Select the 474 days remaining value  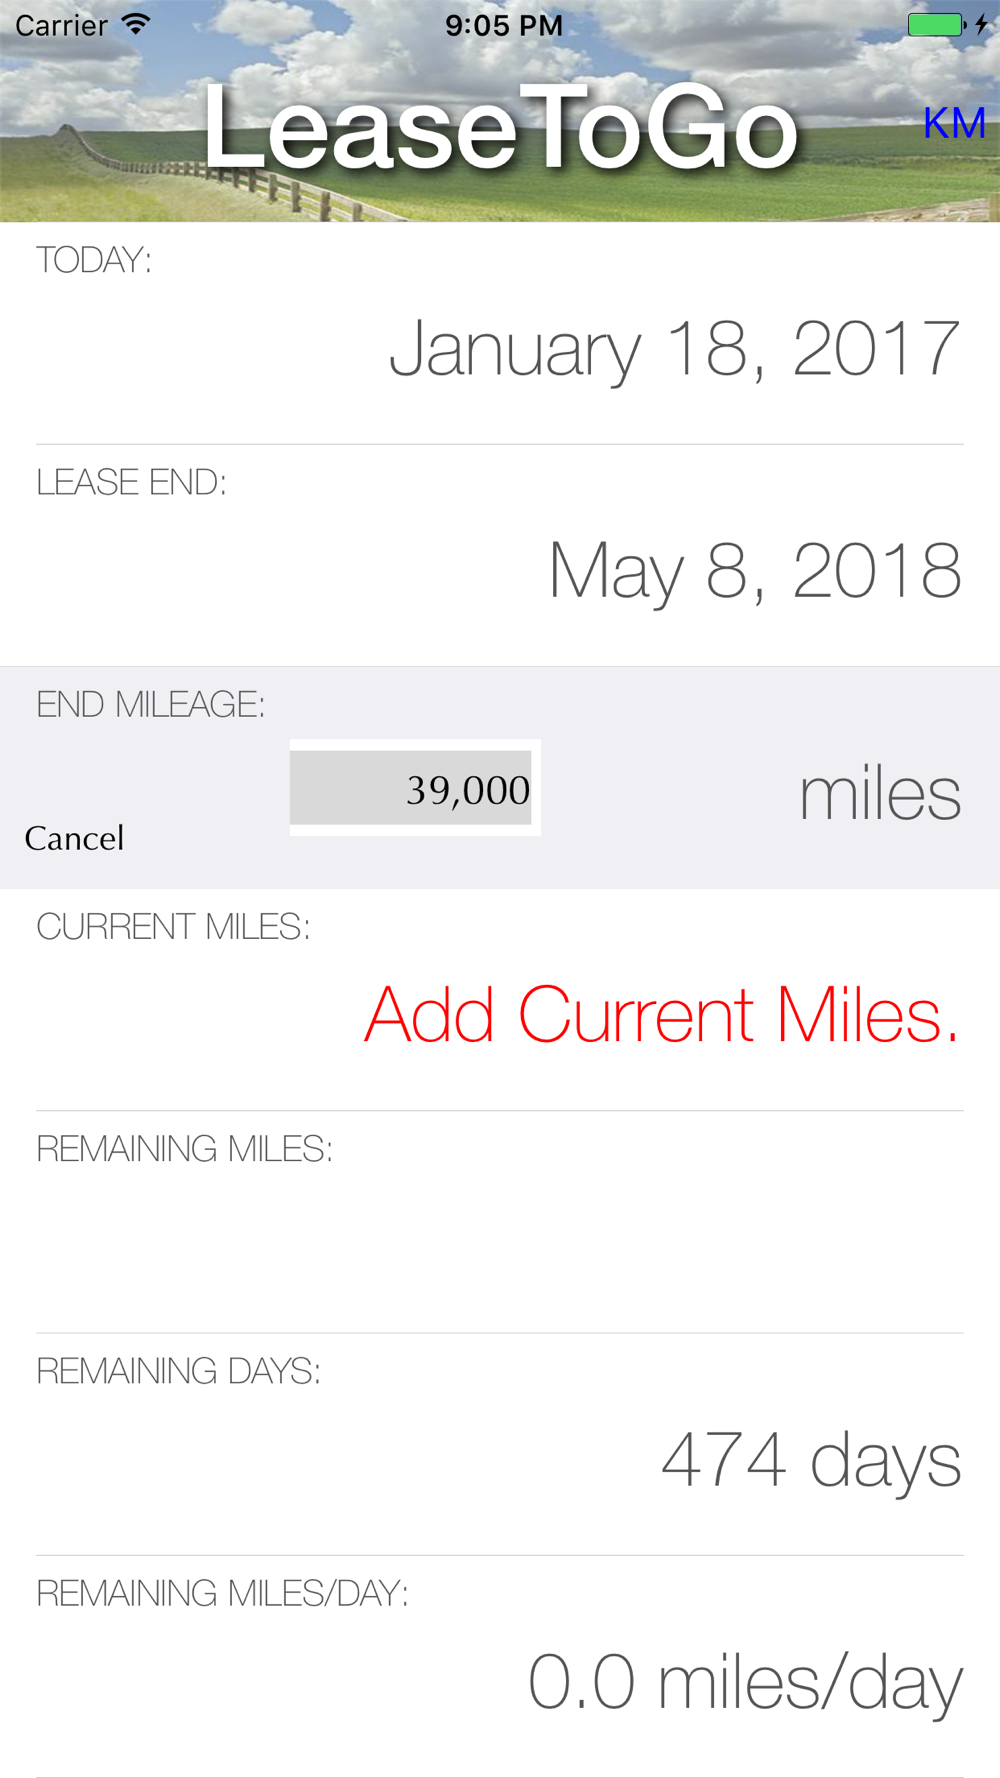pos(810,1461)
